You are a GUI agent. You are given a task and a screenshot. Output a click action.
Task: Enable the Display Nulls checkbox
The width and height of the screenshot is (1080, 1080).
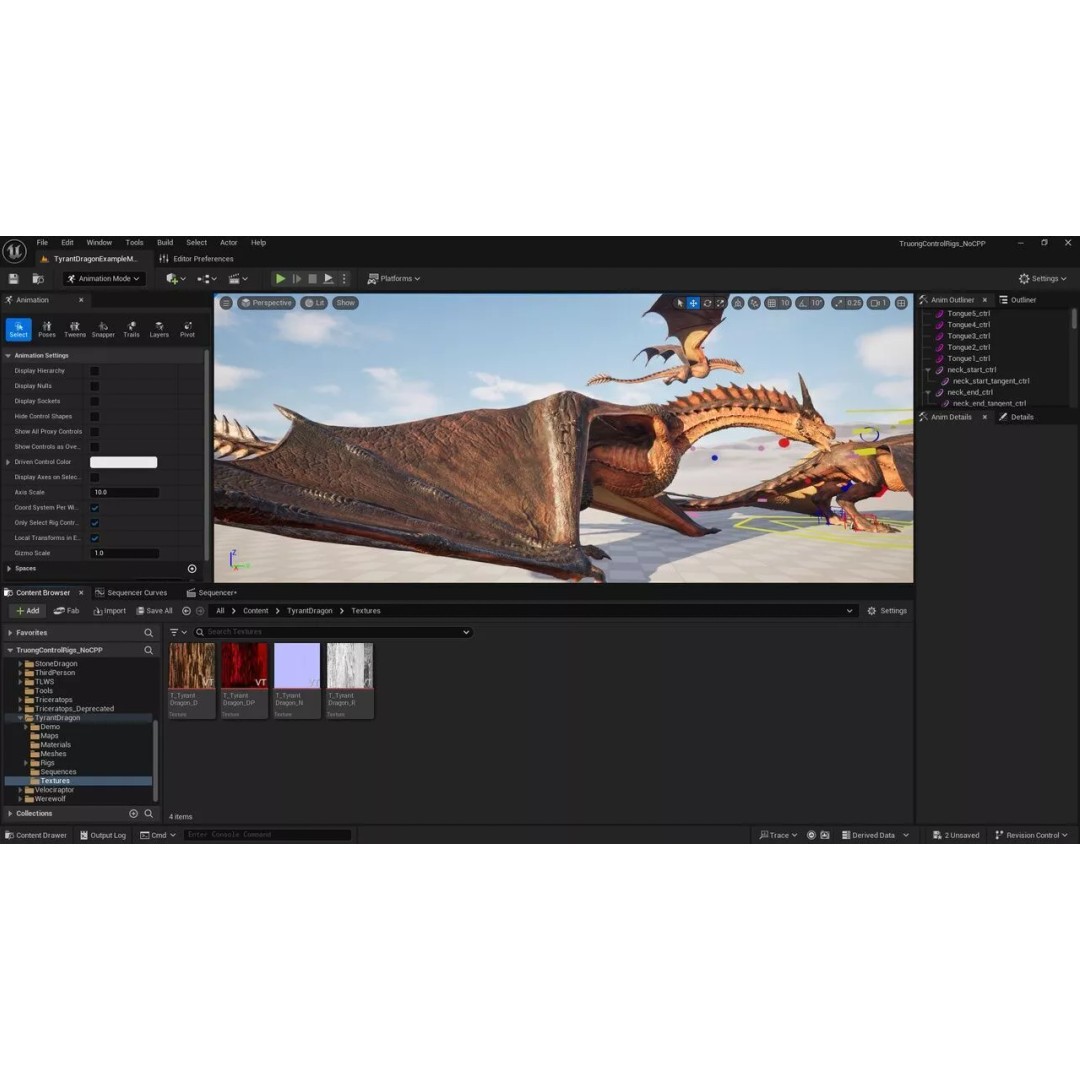tap(94, 386)
